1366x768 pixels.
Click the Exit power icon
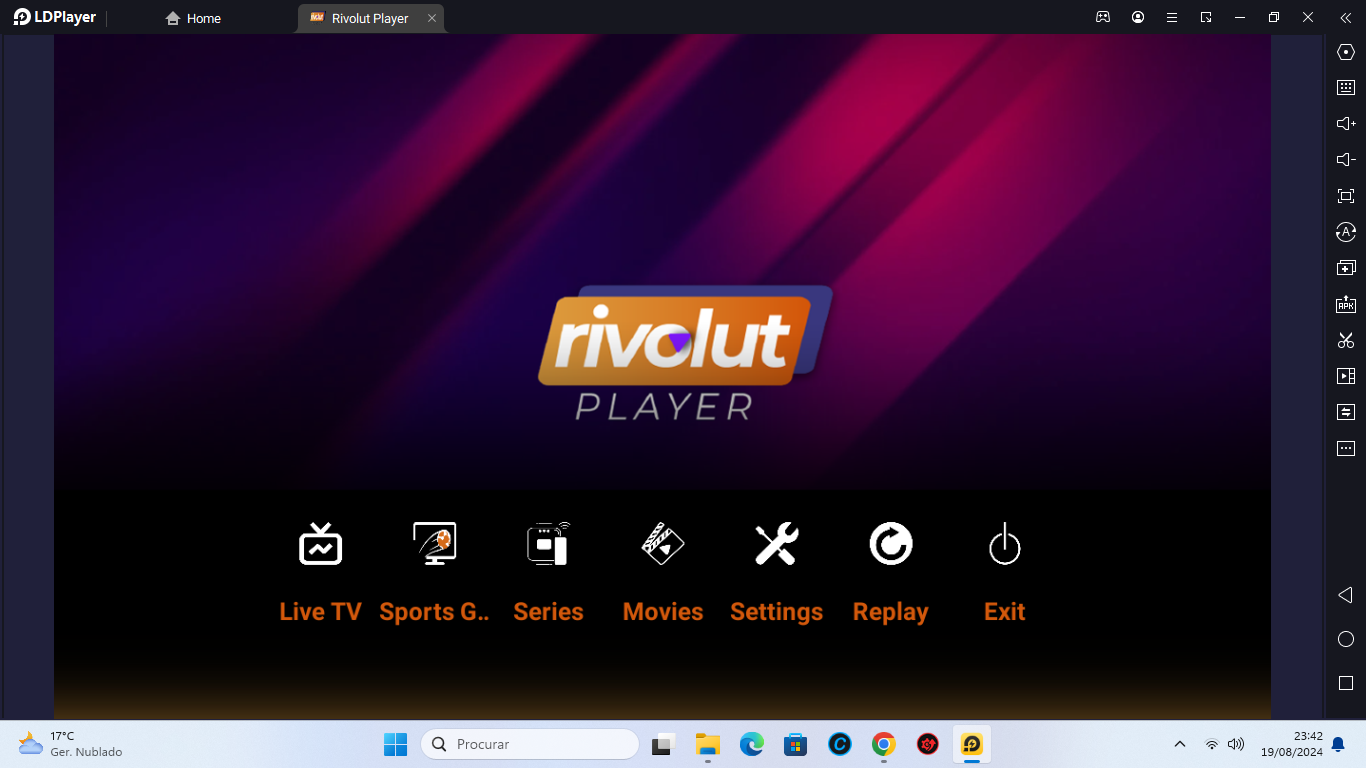pos(1004,544)
